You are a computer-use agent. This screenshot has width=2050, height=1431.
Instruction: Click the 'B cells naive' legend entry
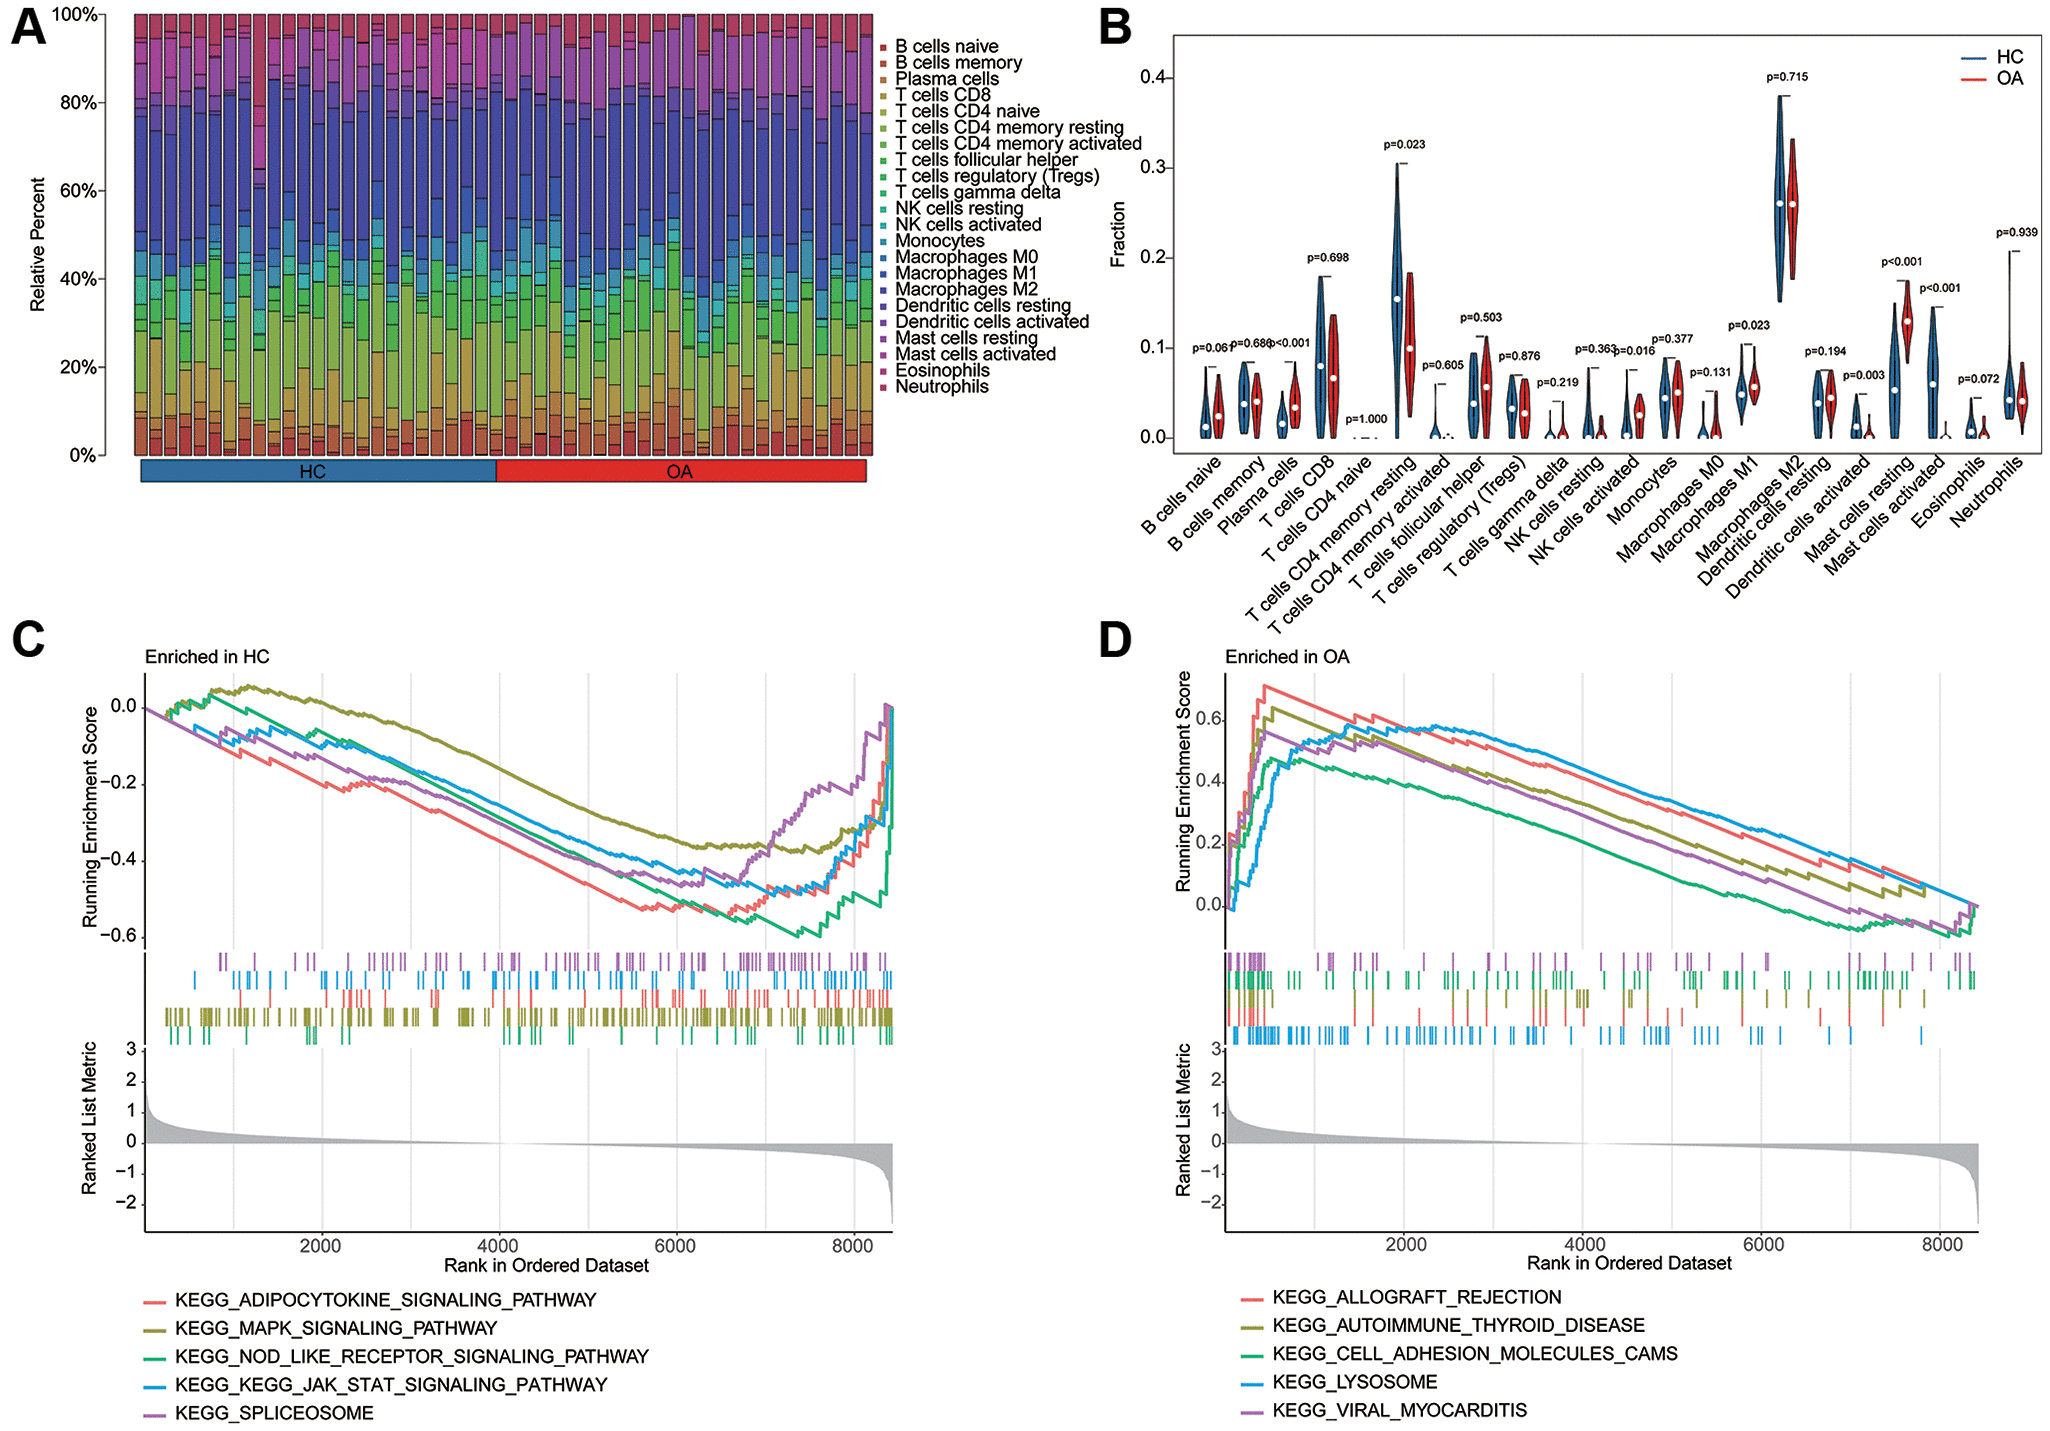click(x=939, y=47)
